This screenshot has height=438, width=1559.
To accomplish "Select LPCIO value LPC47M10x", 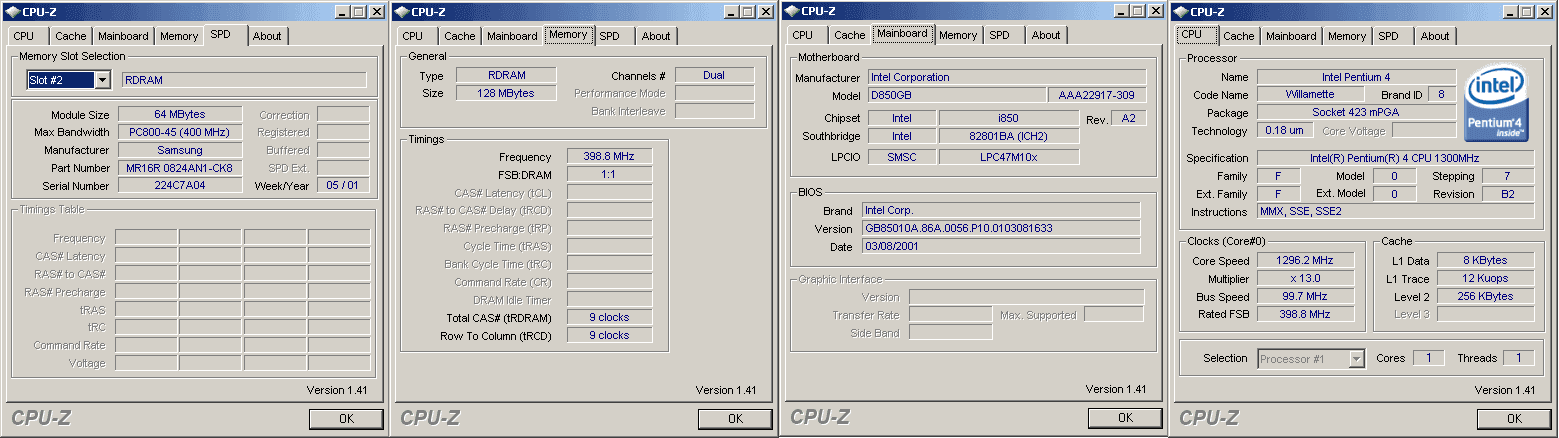I will (1009, 157).
